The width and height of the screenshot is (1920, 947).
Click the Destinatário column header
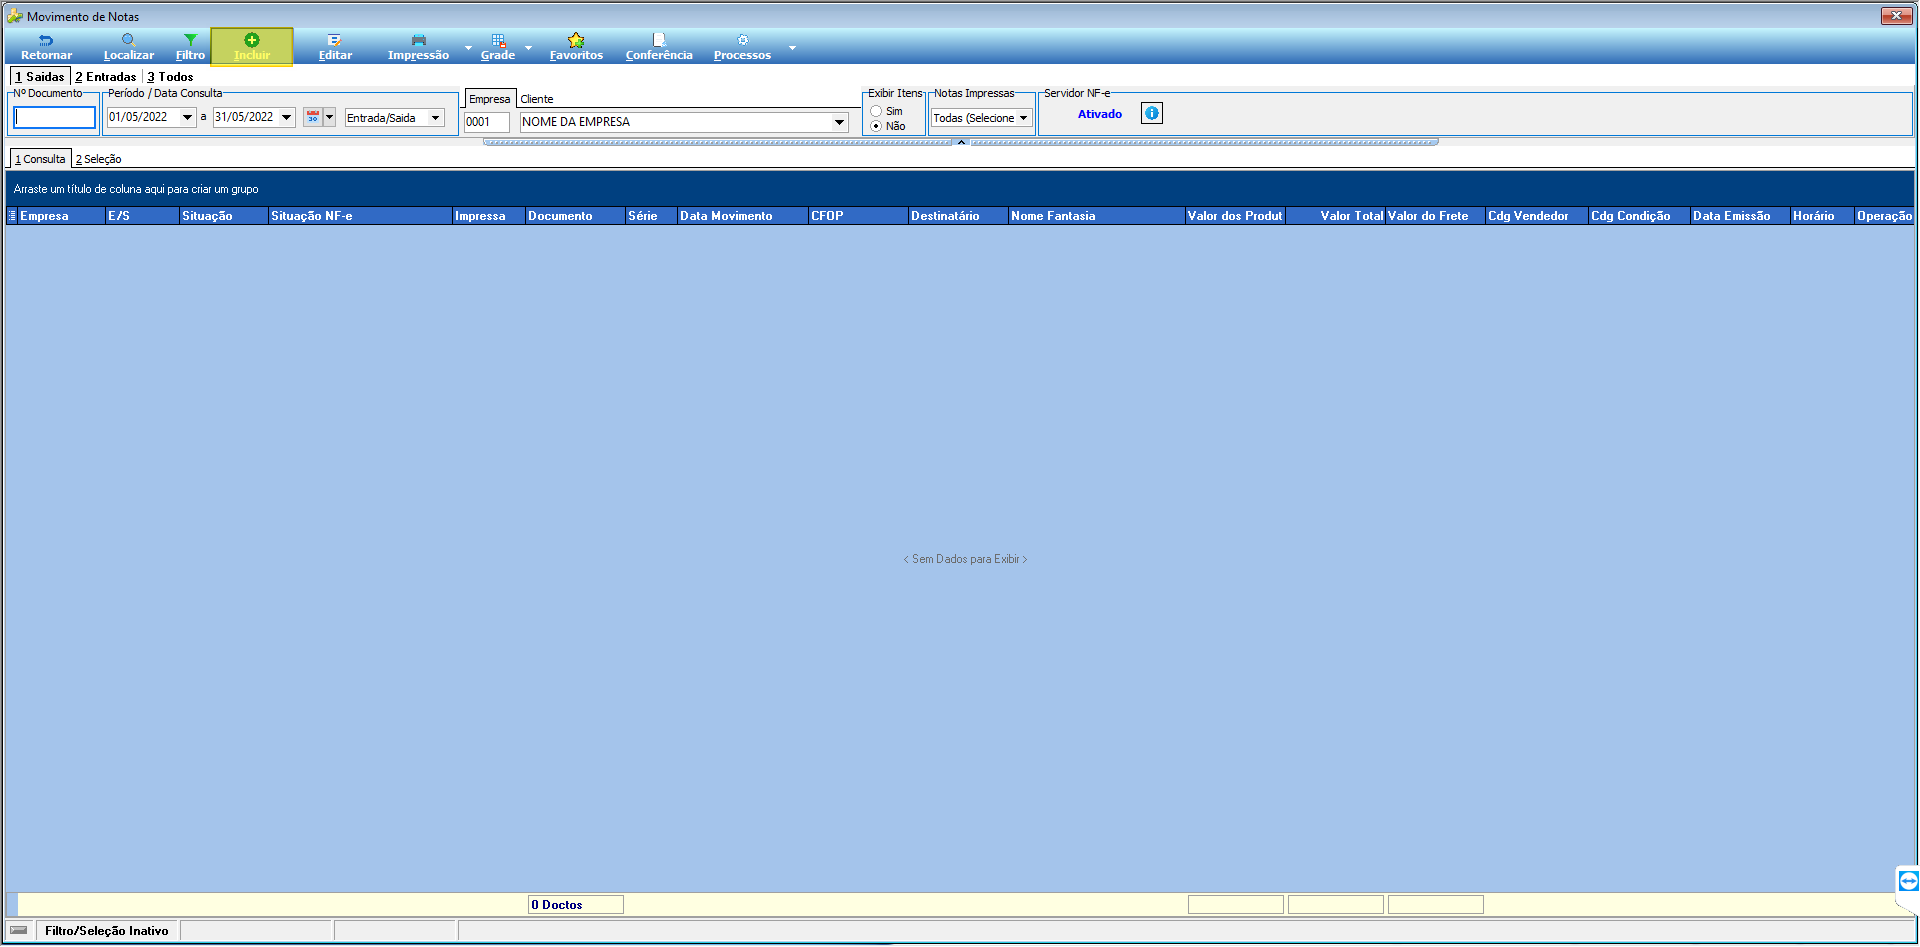point(958,216)
